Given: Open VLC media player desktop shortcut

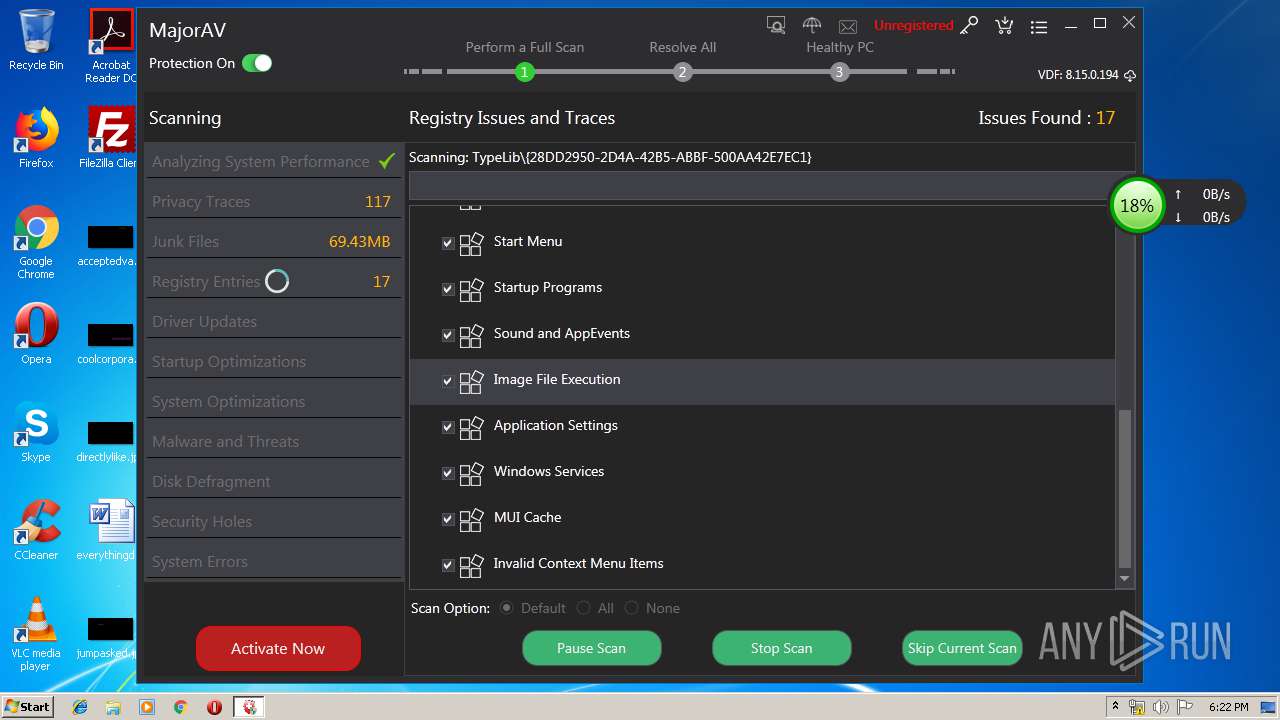Looking at the screenshot, I should [36, 634].
